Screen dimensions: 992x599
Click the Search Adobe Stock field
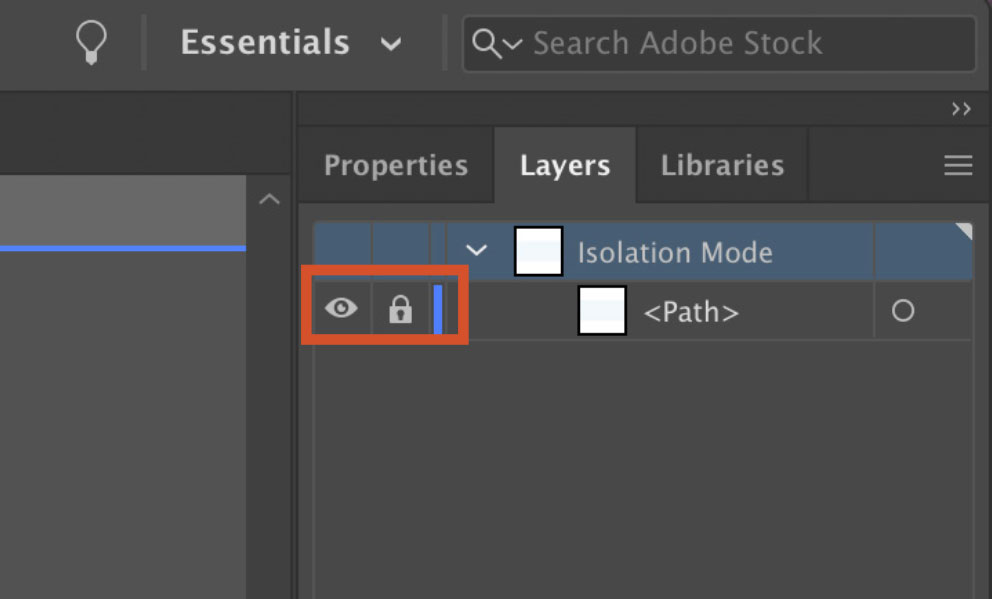719,44
